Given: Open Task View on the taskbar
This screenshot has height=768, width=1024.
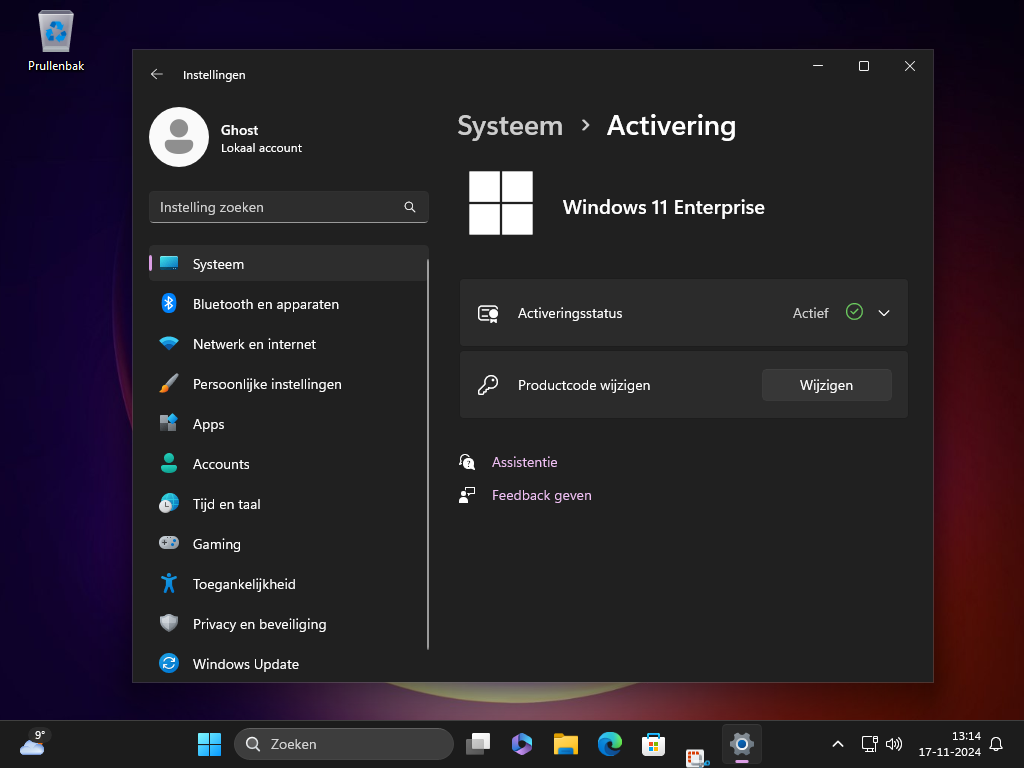Looking at the screenshot, I should coord(478,744).
